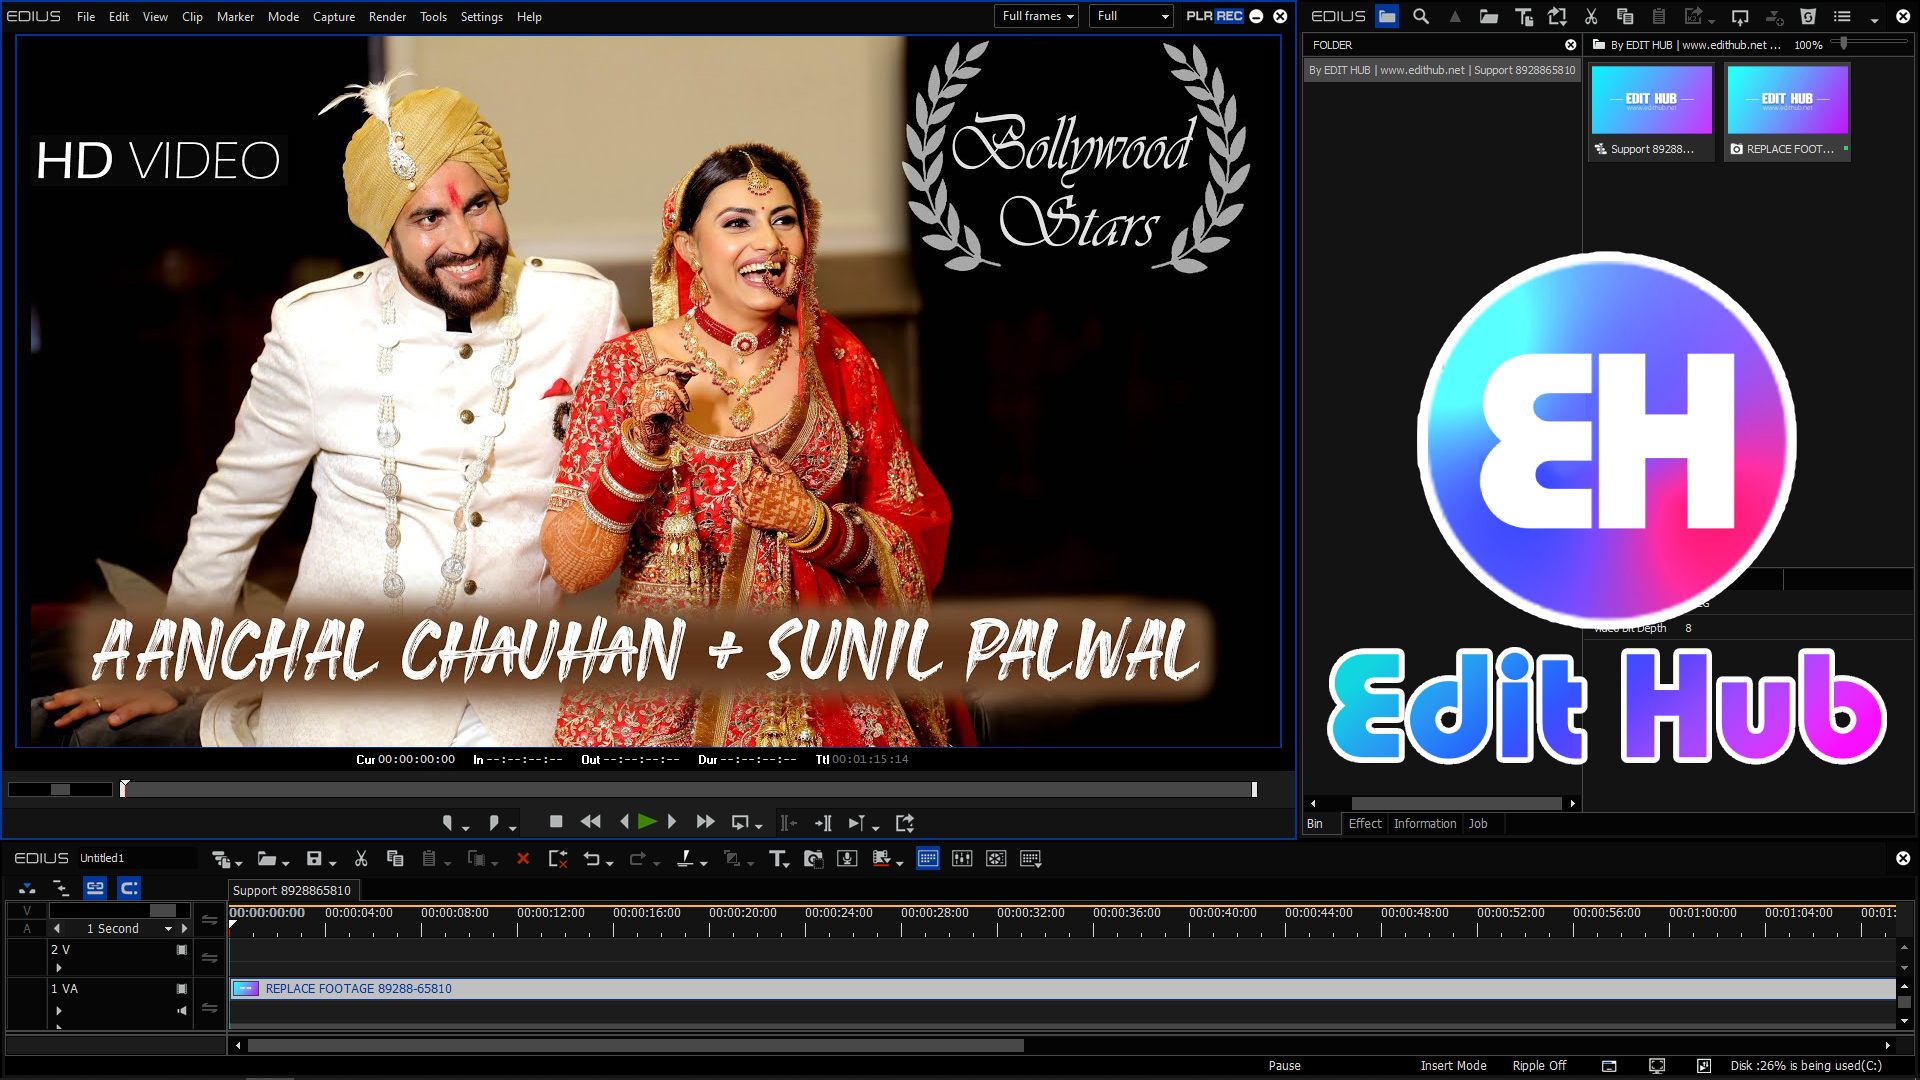The height and width of the screenshot is (1080, 1920).
Task: Open the Audio Mixer toggle icon
Action: 962,859
